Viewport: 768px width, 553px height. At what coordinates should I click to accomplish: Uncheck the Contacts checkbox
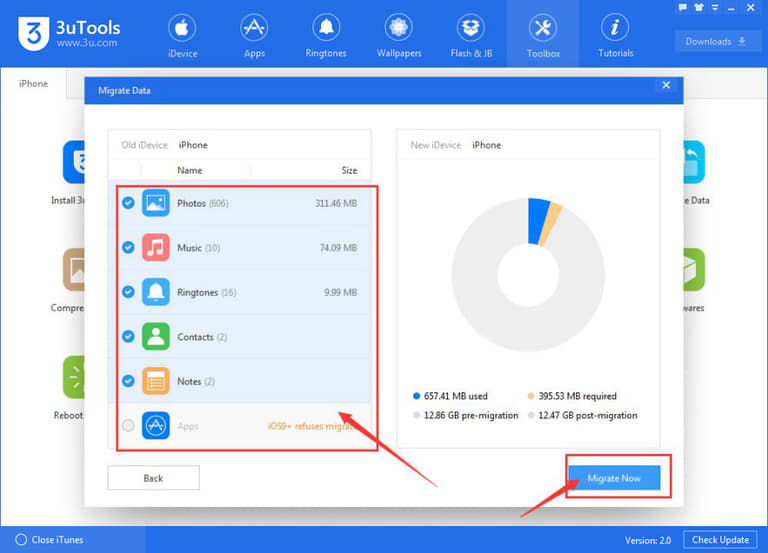[x=128, y=337]
